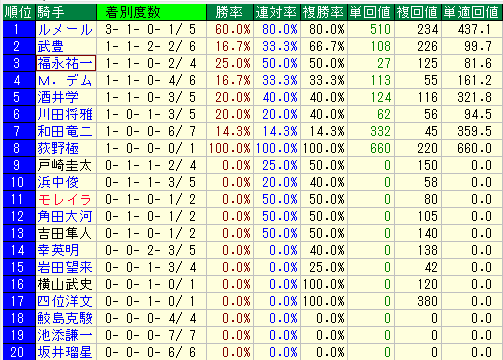Click 戸崎圭太 jockey name cell

pos(66,165)
